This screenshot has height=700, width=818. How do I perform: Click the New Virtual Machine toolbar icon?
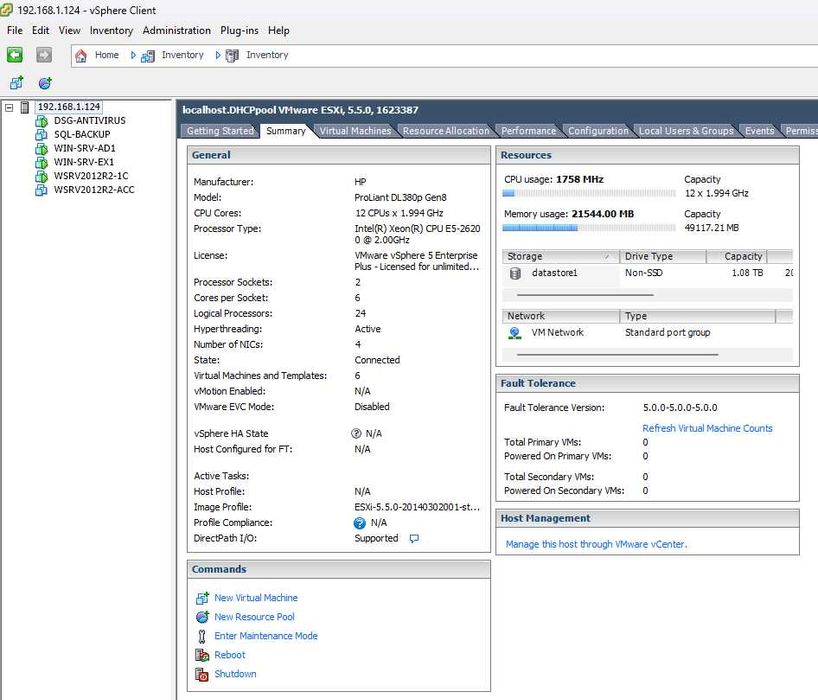pyautogui.click(x=17, y=82)
